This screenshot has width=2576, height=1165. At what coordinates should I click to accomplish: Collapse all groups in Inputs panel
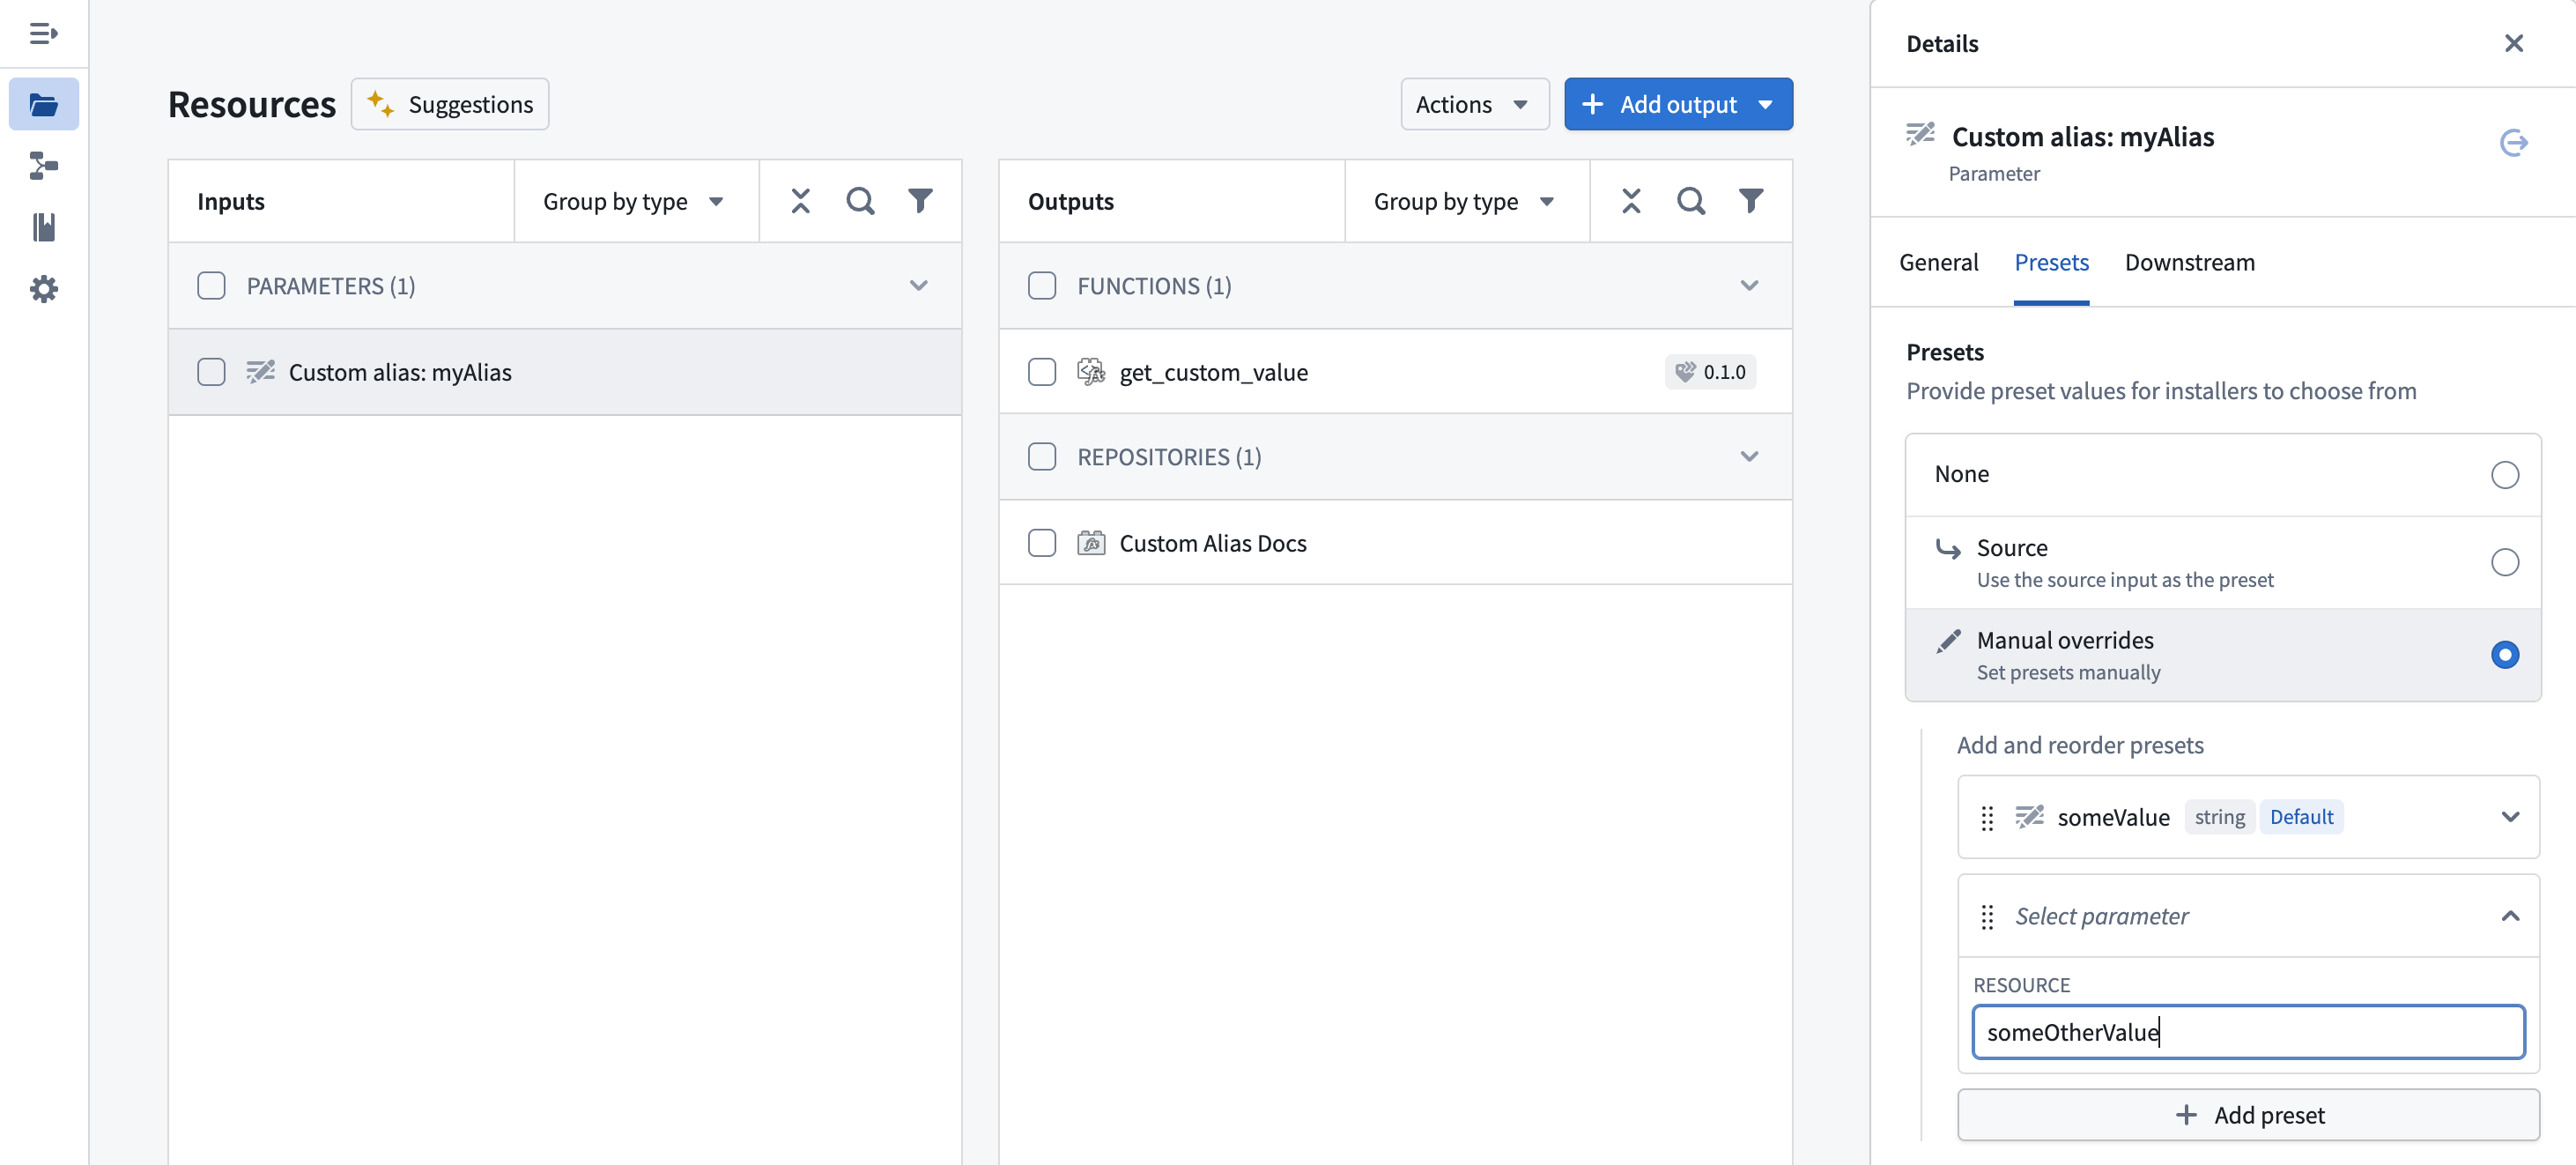pyautogui.click(x=800, y=201)
